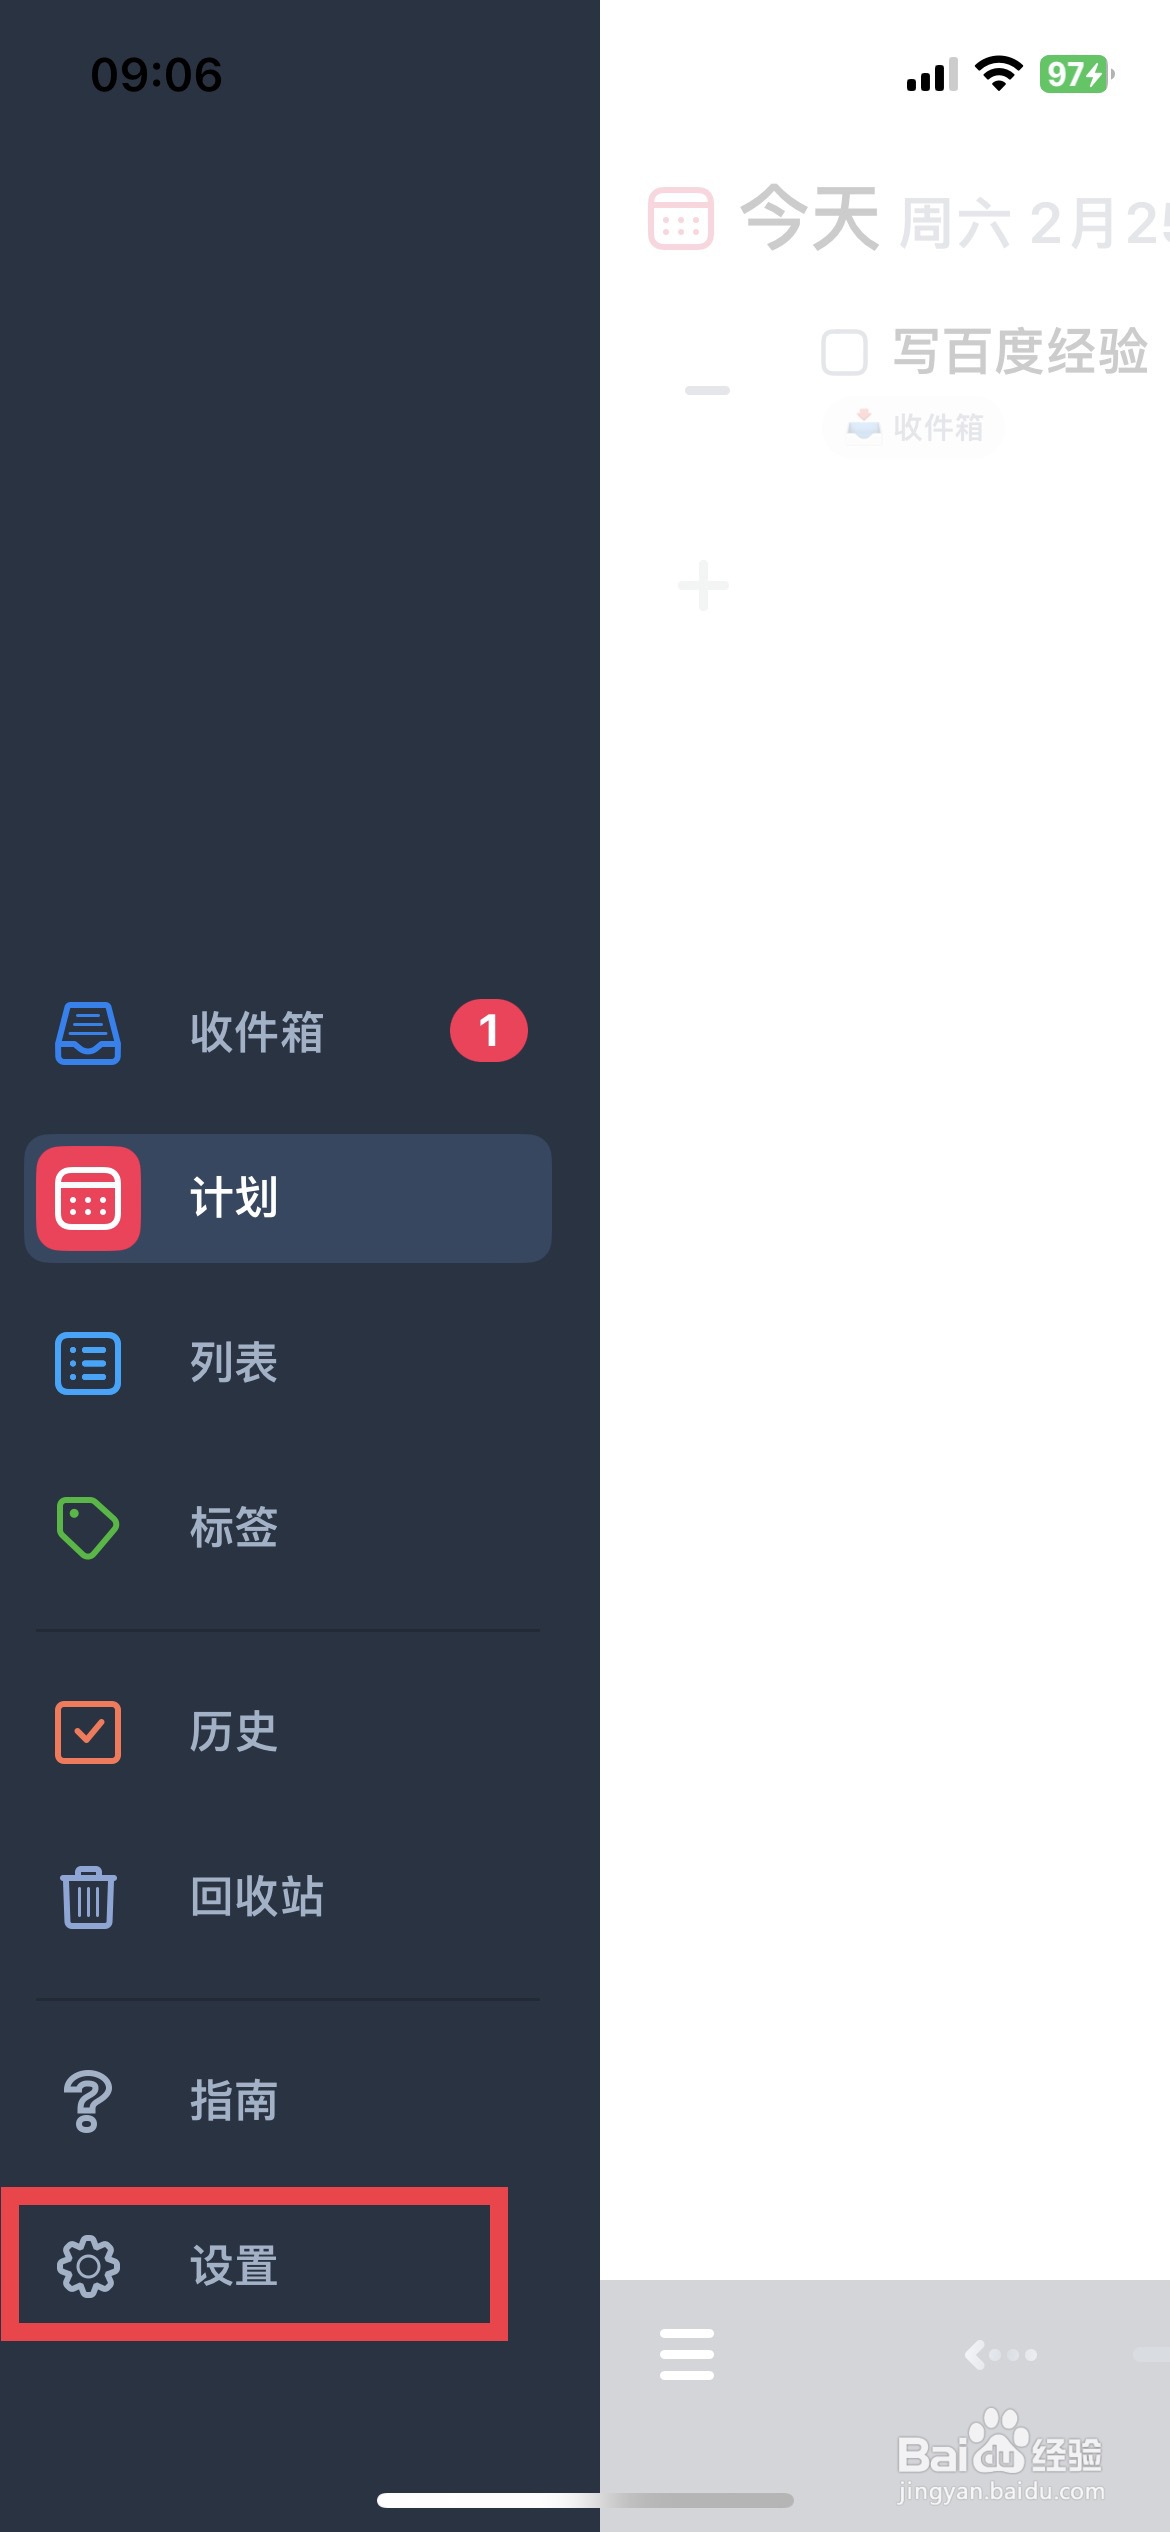Click the orange history checkmark icon
Screen dimensions: 1170x2532
(88, 1732)
